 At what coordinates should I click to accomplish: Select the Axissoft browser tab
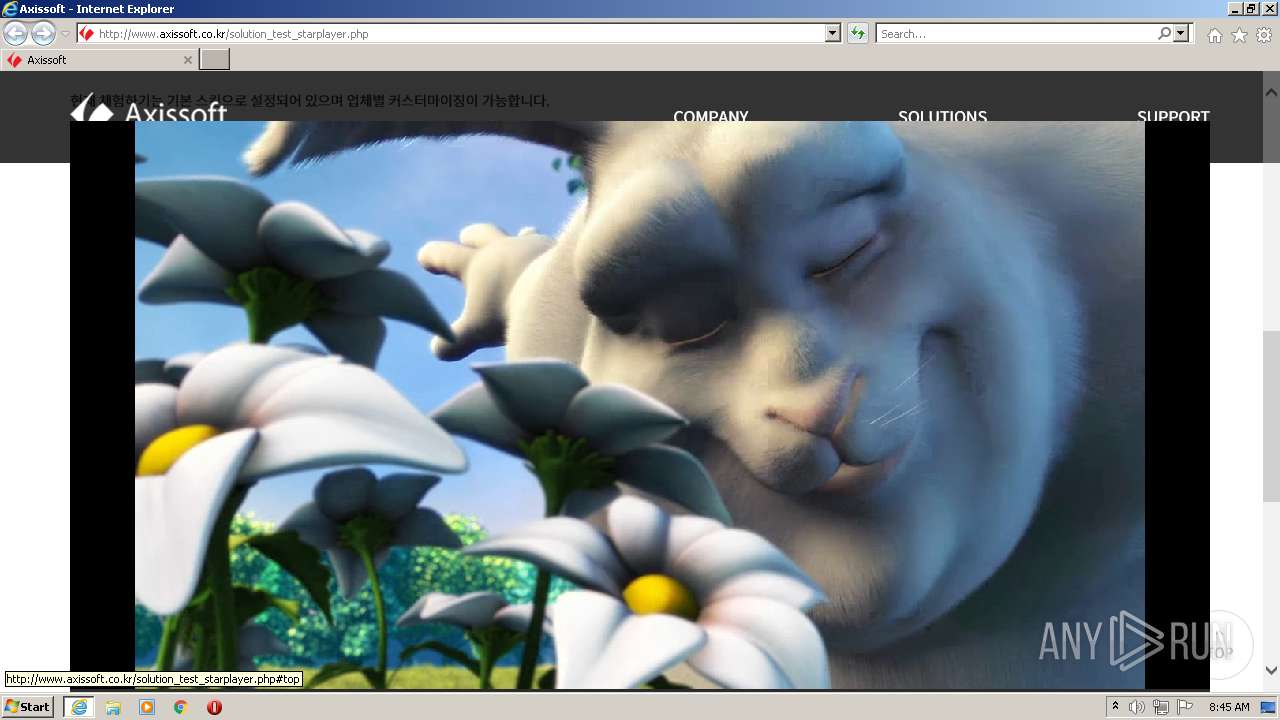99,60
